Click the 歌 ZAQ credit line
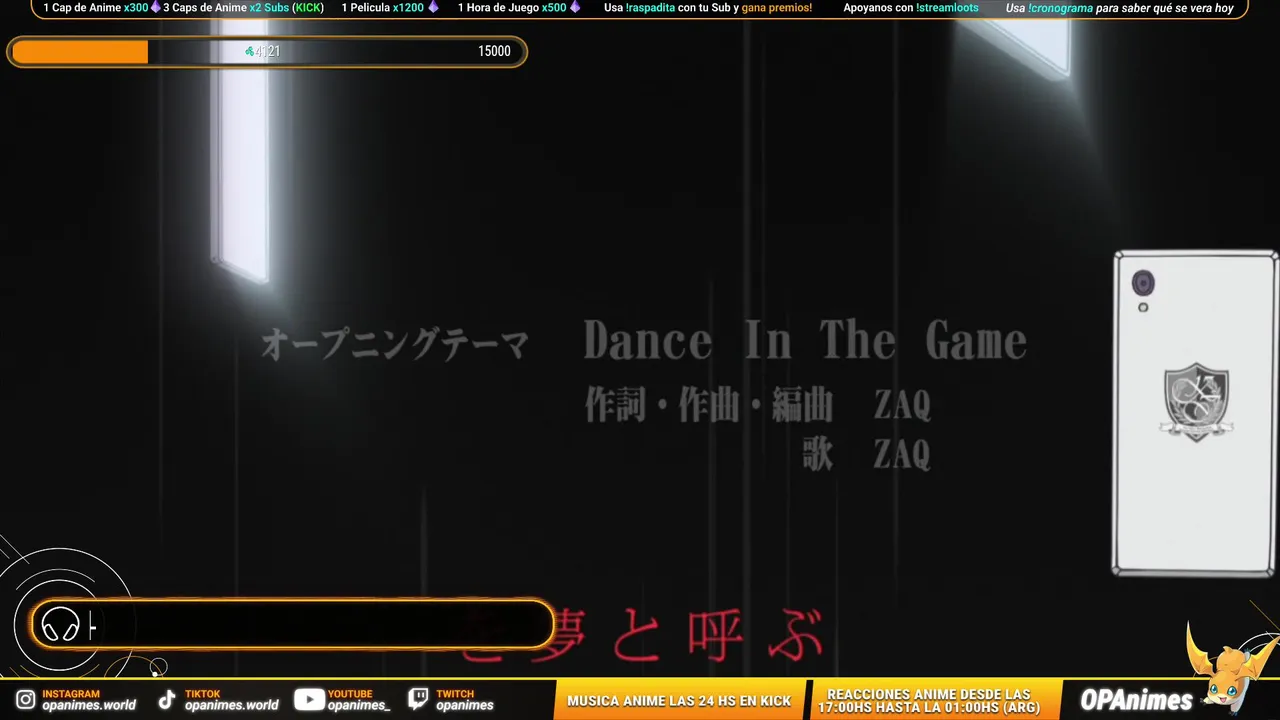1280x720 pixels. (866, 453)
